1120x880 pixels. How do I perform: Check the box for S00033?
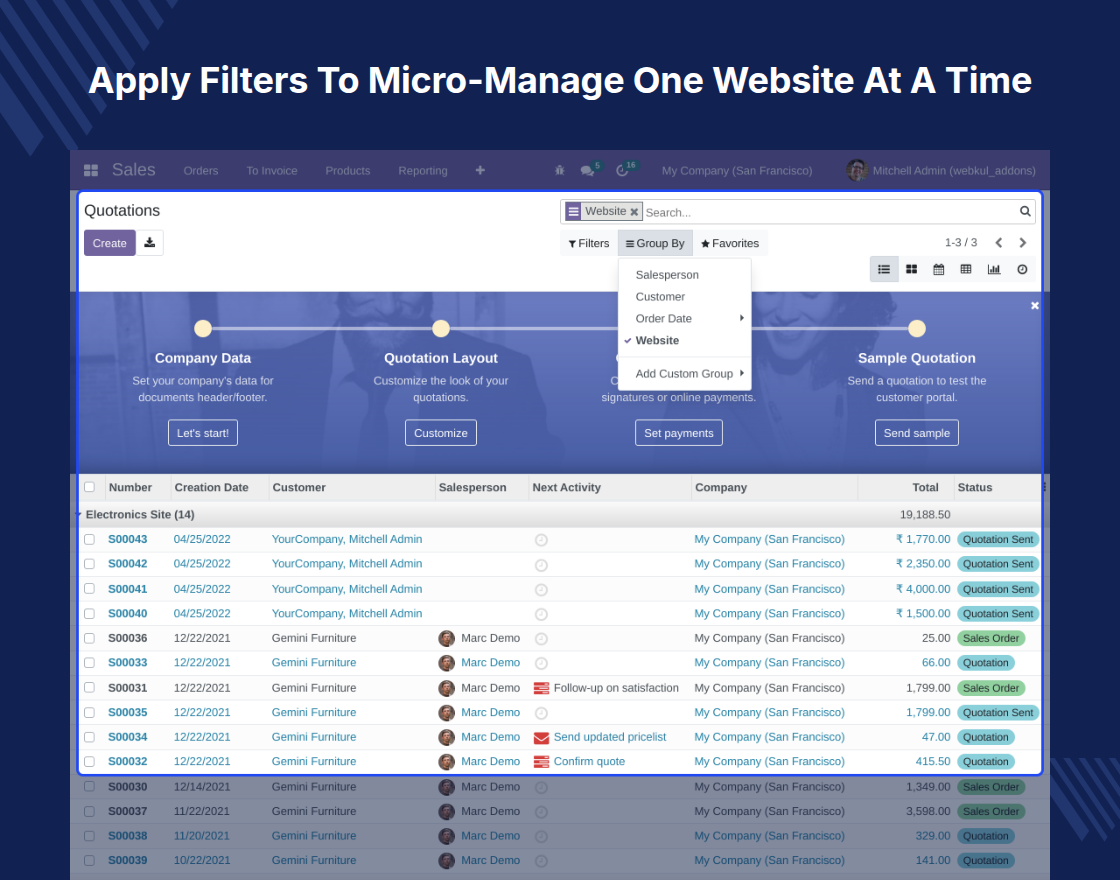(x=89, y=663)
